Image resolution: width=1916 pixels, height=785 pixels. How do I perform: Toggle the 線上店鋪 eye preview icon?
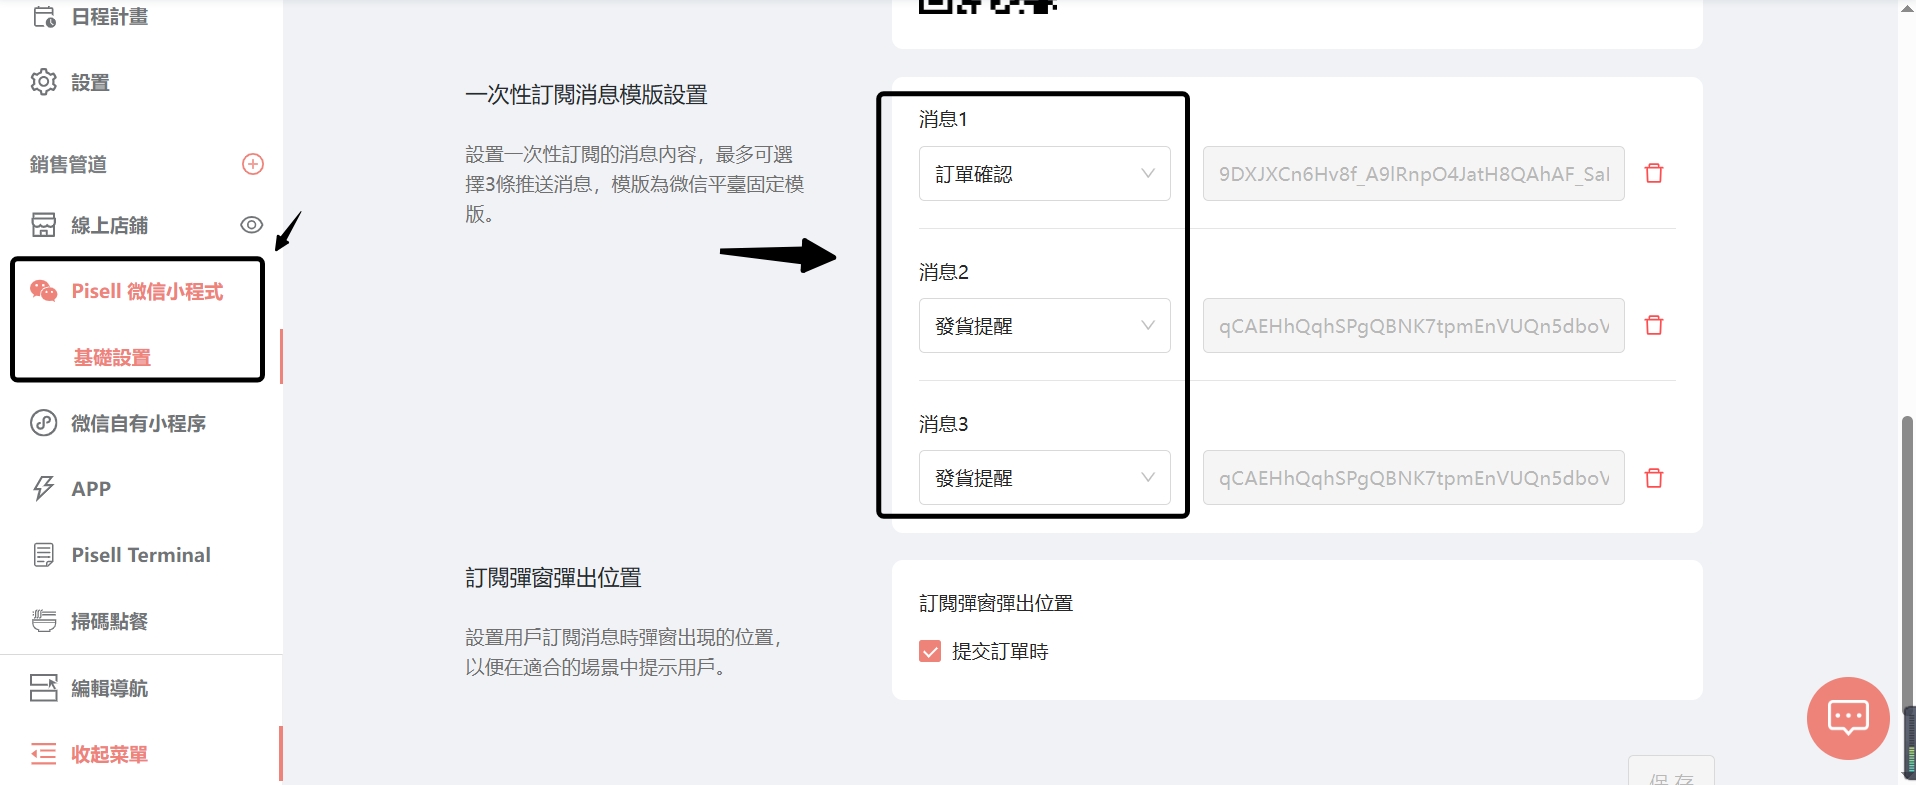tap(251, 225)
